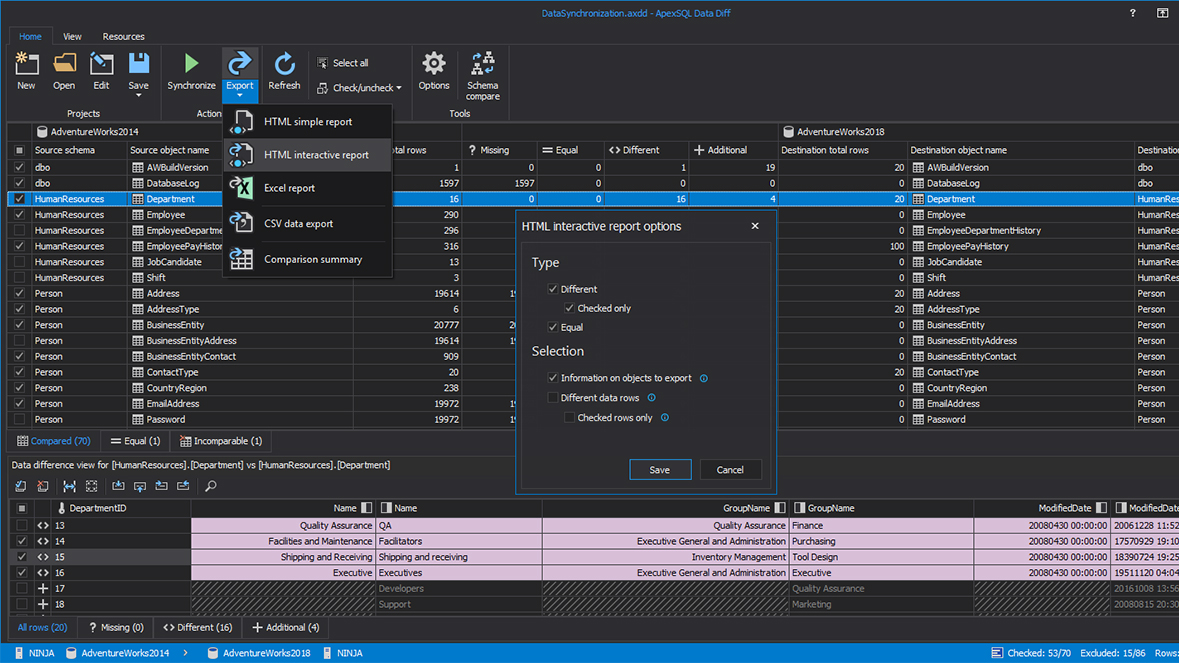This screenshot has height=663, width=1179.
Task: Click the New project icon
Action: (26, 64)
